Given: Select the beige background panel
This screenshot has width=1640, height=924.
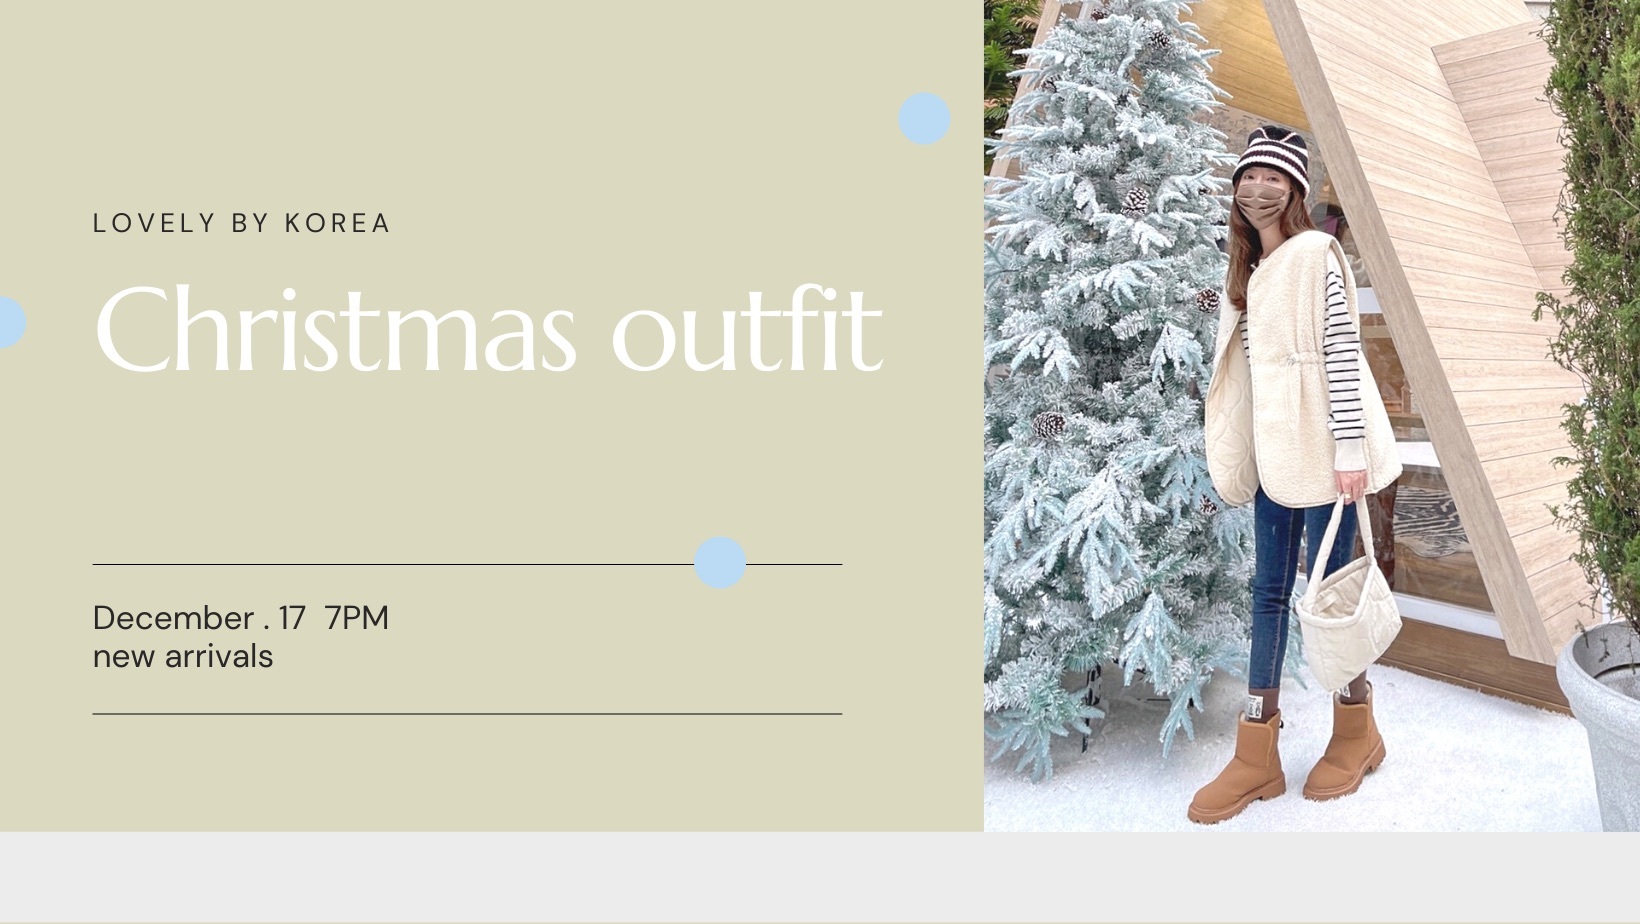Looking at the screenshot, I should (491, 415).
